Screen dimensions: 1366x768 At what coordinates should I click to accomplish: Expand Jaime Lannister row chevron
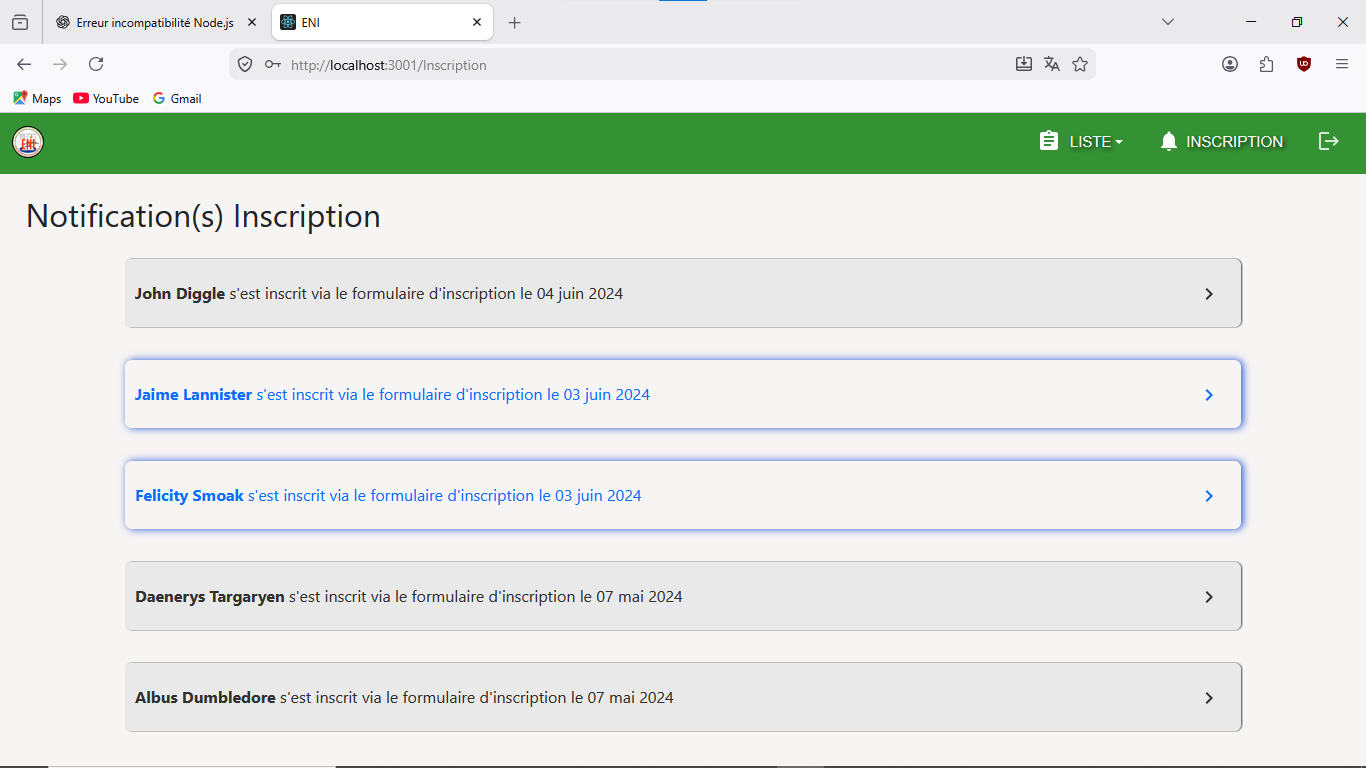click(1209, 395)
